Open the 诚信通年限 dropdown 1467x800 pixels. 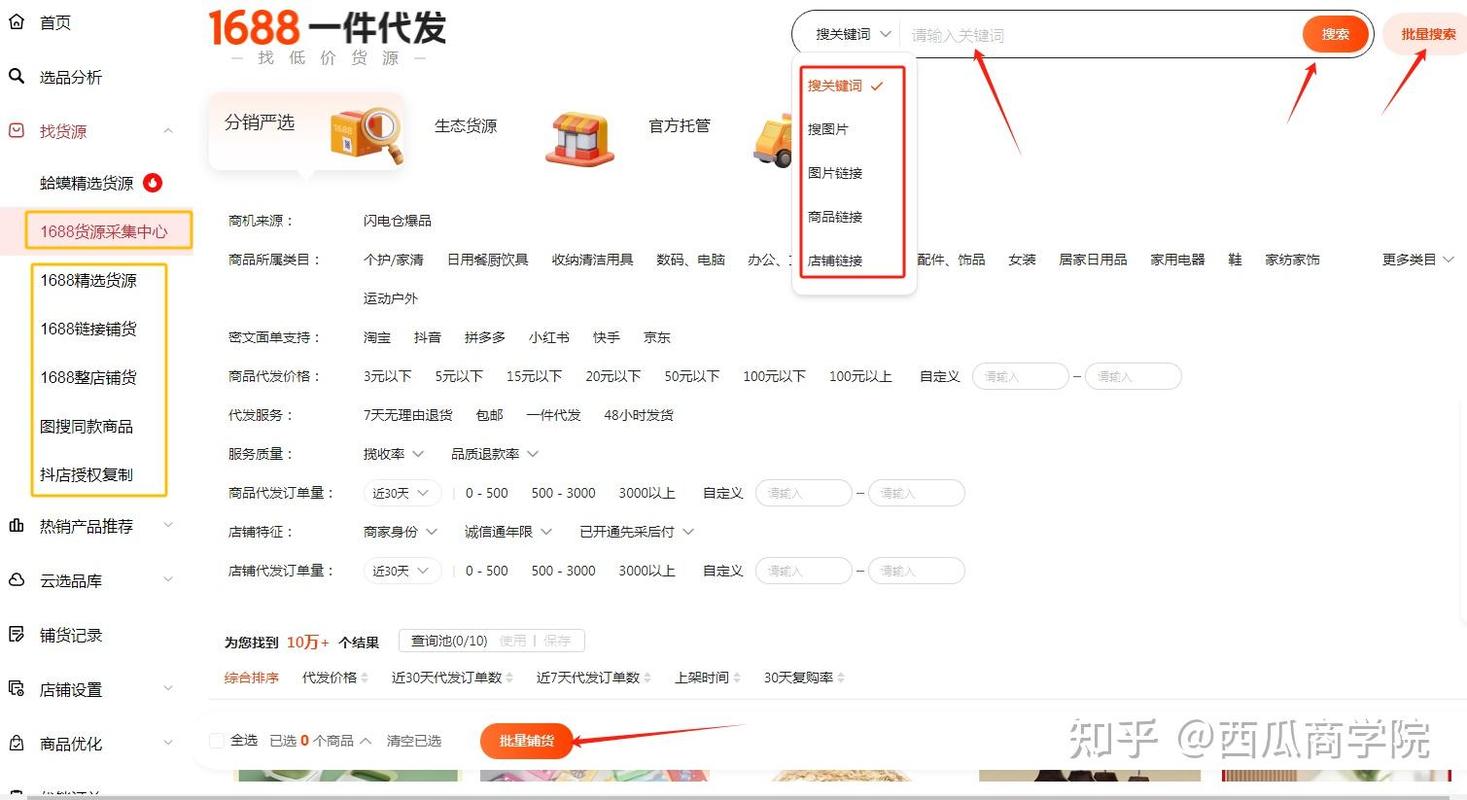(x=508, y=532)
